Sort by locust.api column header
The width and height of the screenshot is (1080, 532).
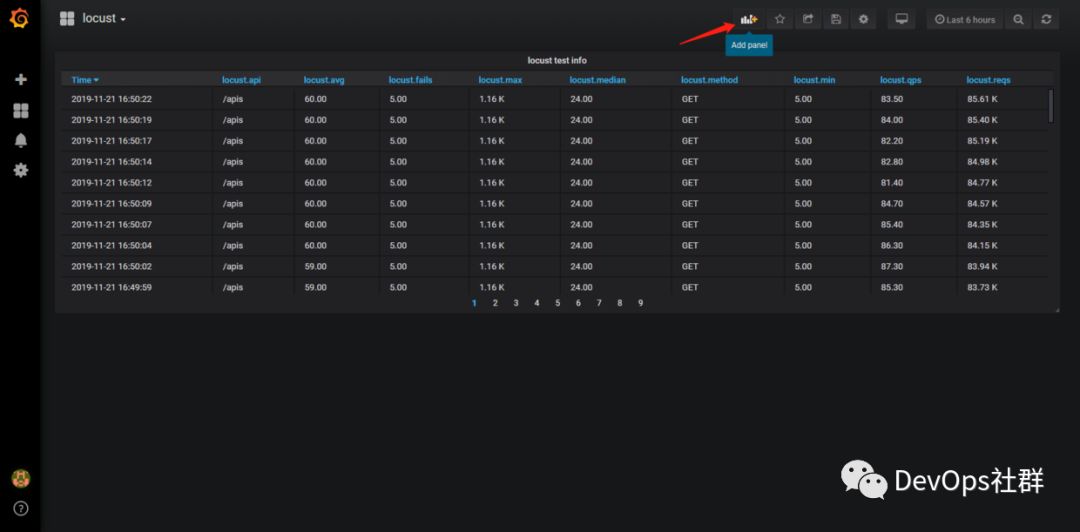(241, 80)
